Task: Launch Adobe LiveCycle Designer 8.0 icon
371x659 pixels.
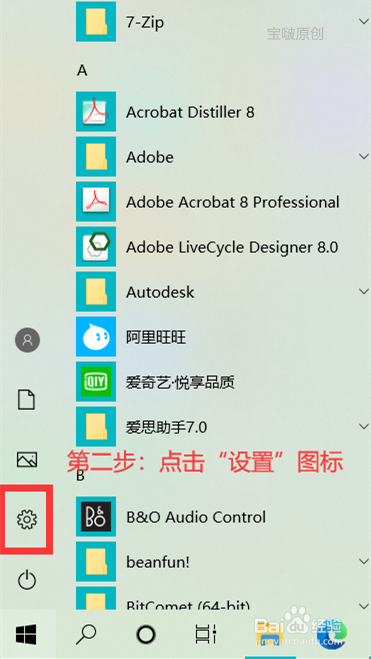Action: point(96,247)
